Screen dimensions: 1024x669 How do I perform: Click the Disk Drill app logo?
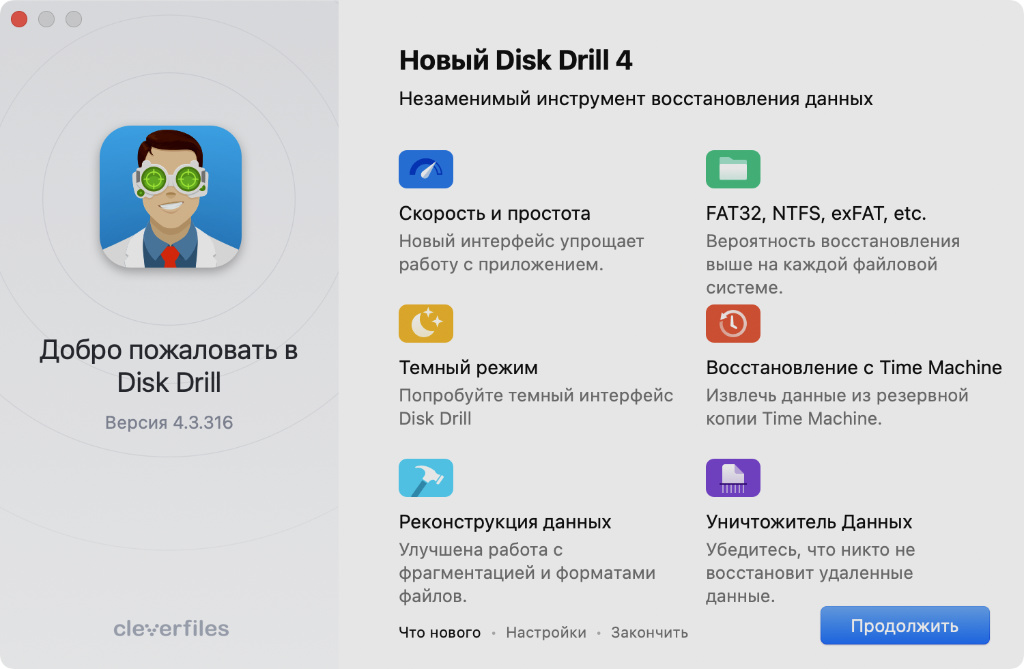[x=170, y=197]
